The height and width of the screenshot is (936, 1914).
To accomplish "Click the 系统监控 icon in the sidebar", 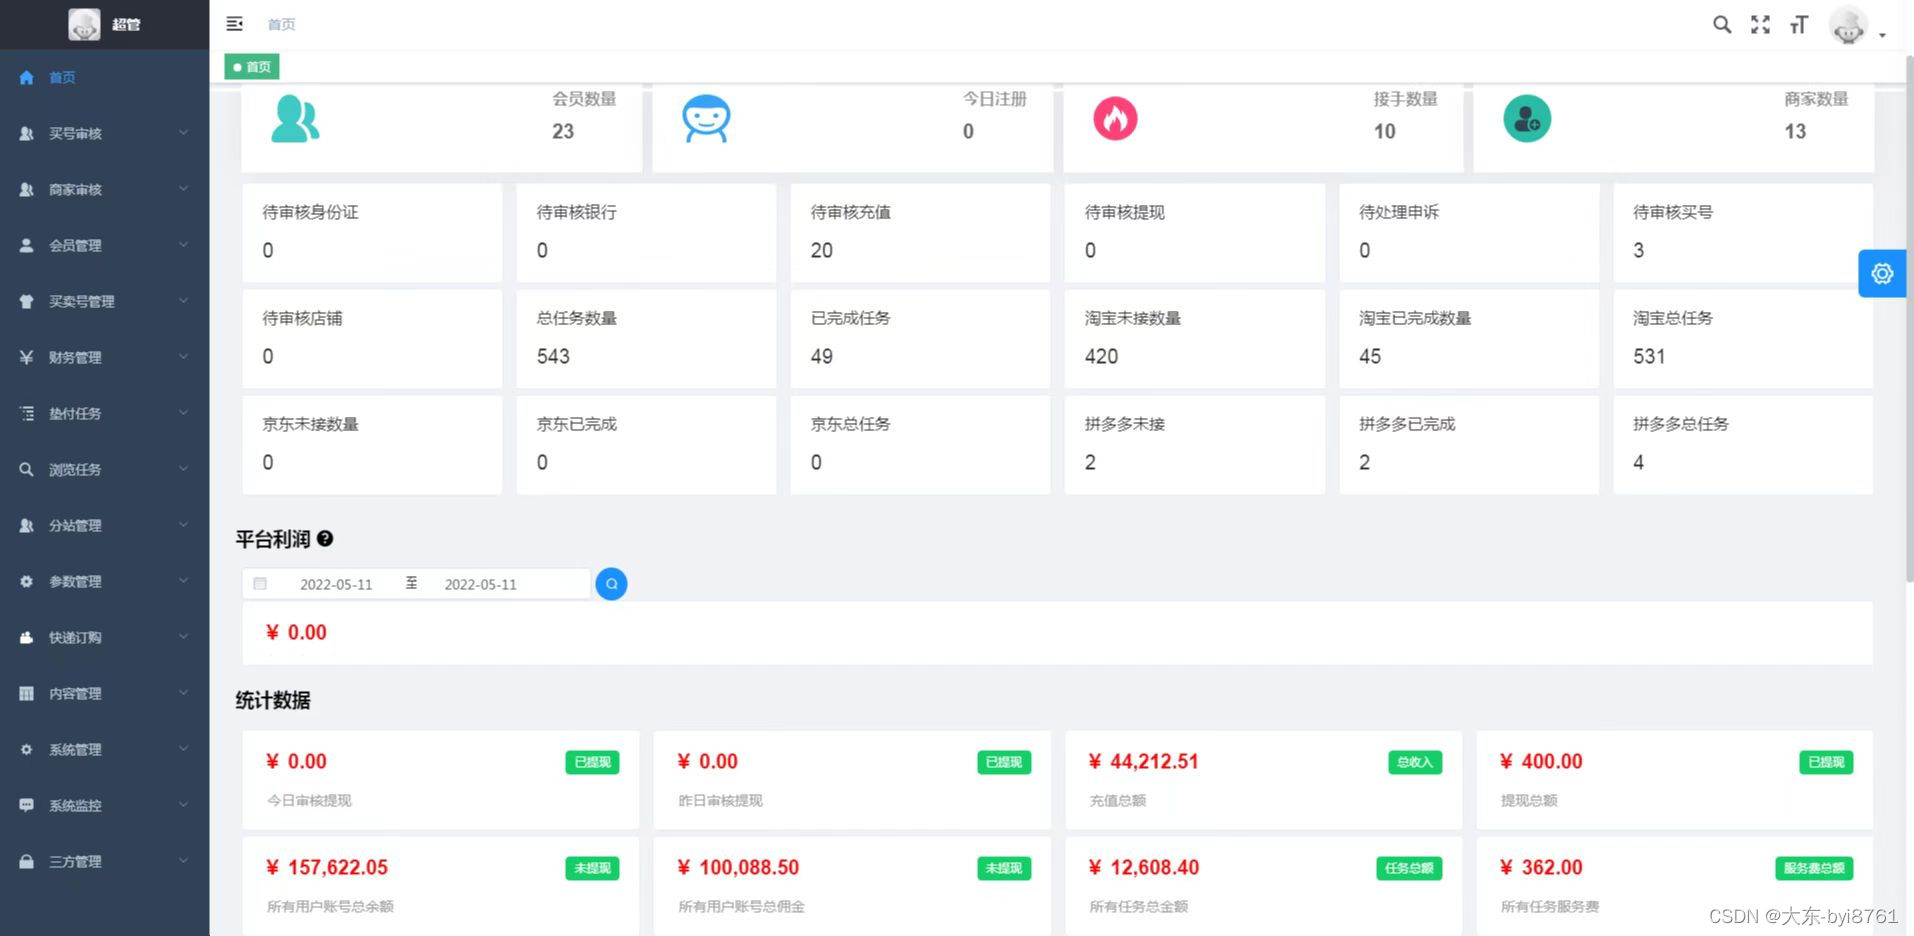I will (26, 805).
